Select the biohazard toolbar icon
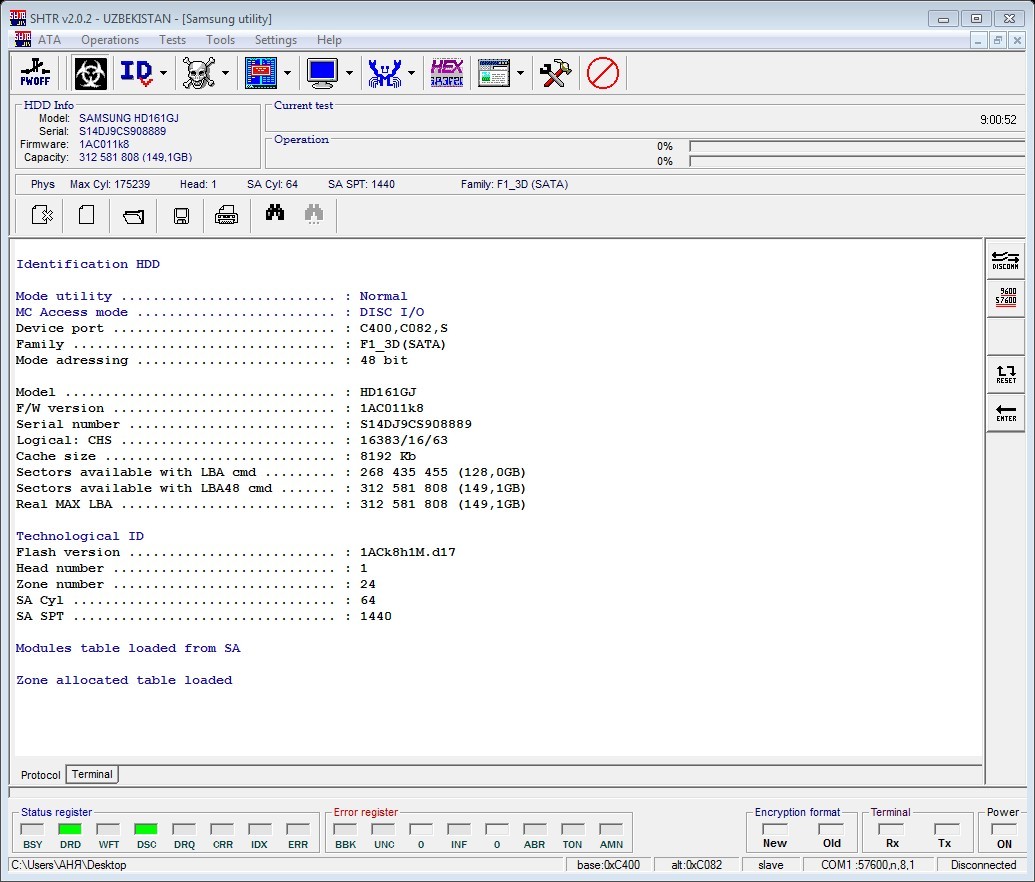1035x882 pixels. coord(90,73)
